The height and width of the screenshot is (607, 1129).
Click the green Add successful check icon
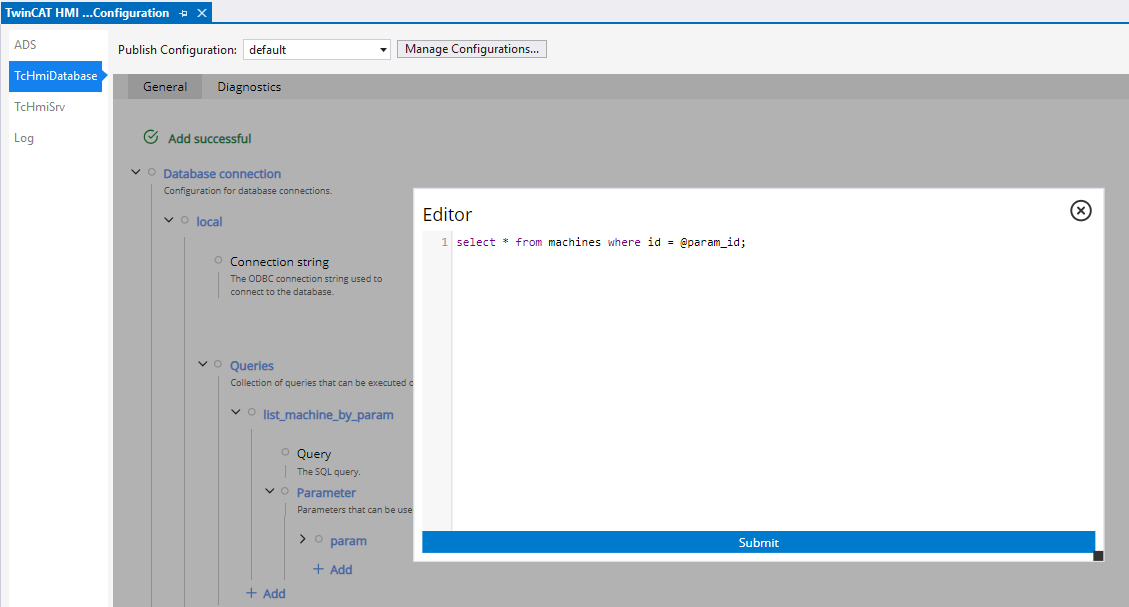[151, 137]
